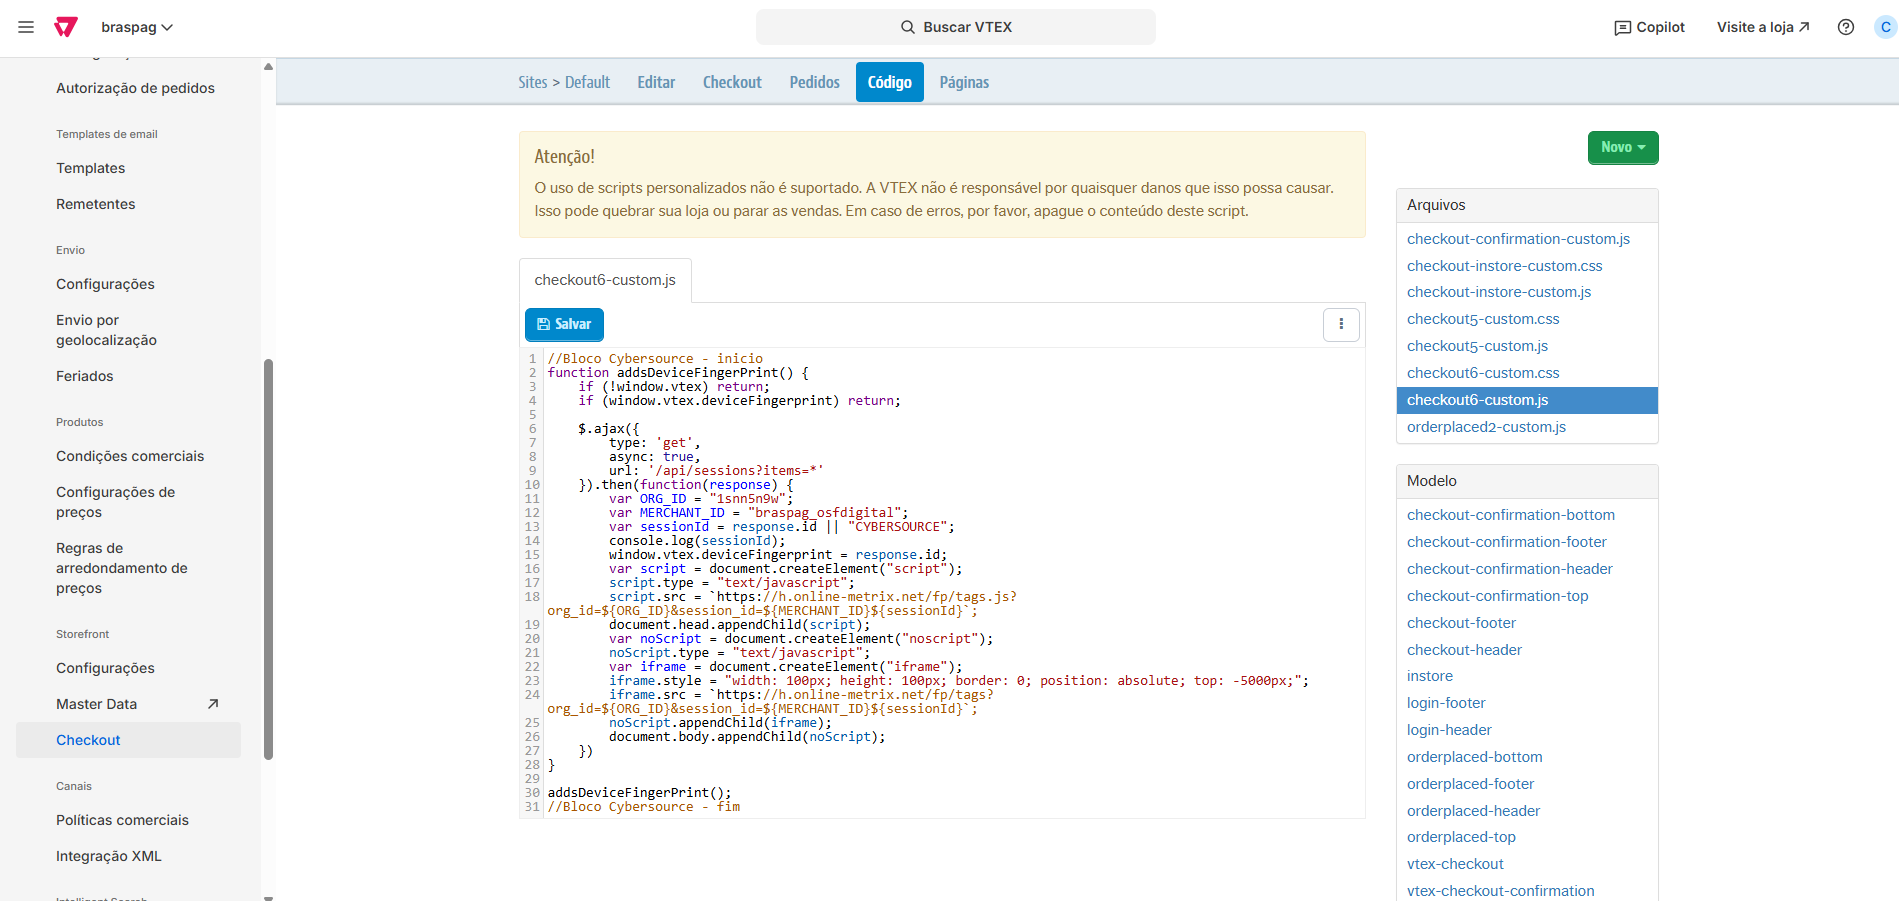Open file orderplaced2-custom.js
Viewport: 1899px width, 901px height.
click(x=1486, y=427)
